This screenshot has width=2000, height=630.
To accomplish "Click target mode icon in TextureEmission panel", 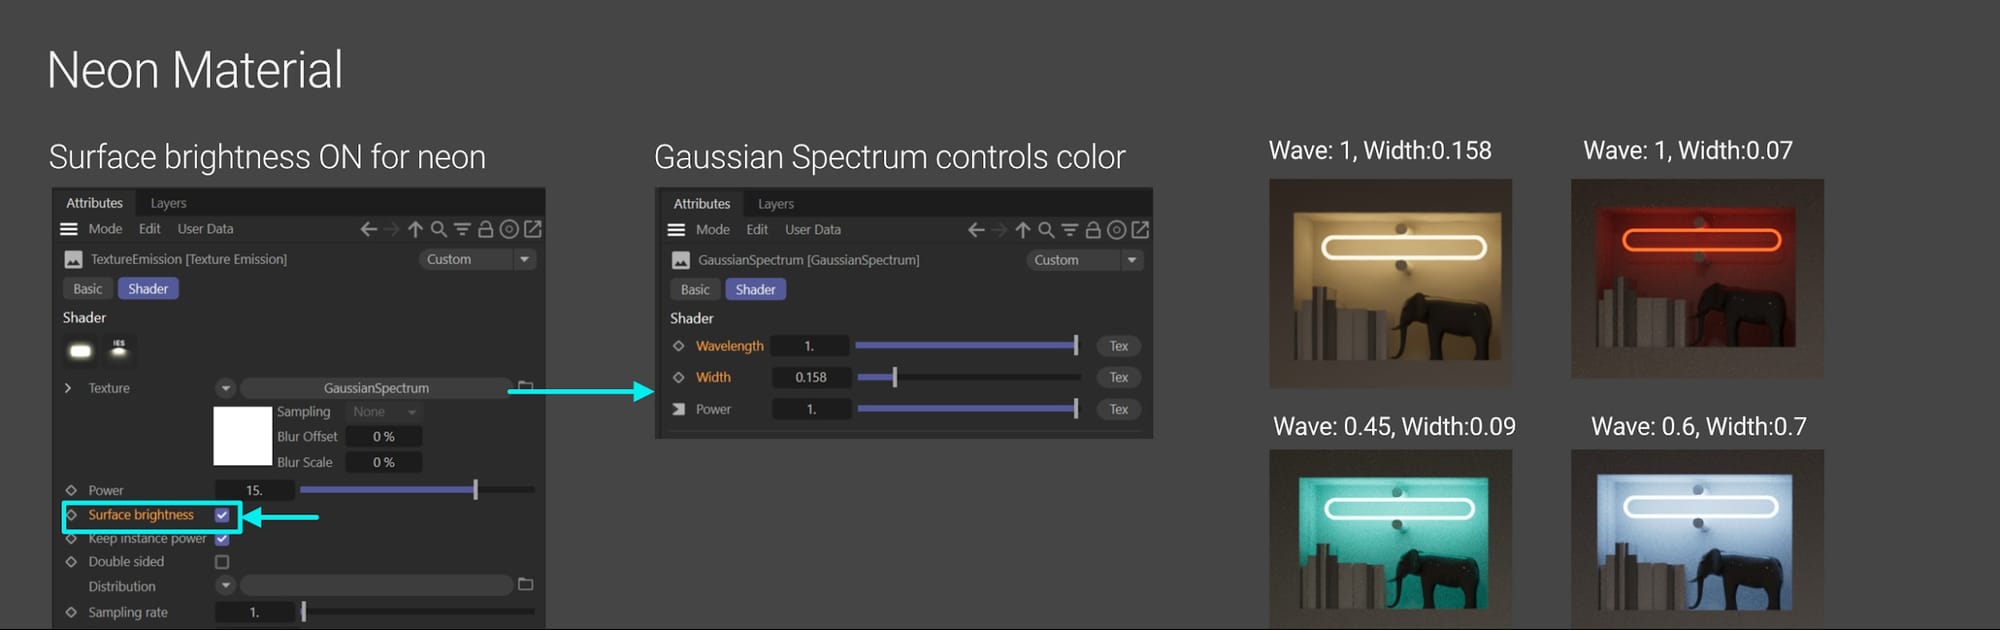I will point(509,229).
